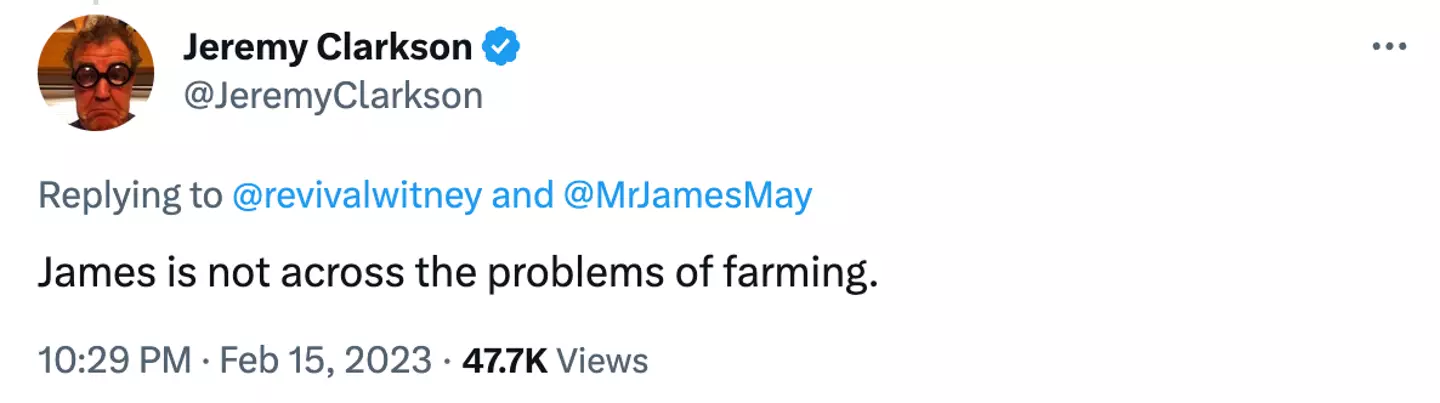Click the @JeremyClarkson handle below the name
The image size is (1440, 403).
coord(334,96)
